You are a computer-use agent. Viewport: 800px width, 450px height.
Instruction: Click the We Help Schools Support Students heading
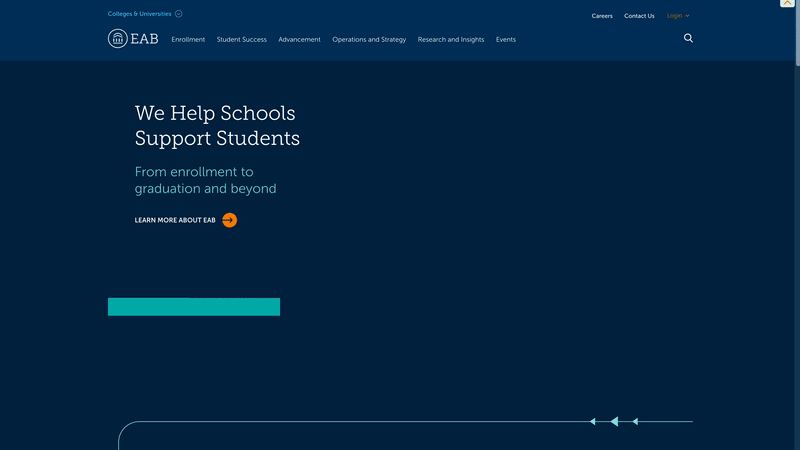pyautogui.click(x=217, y=126)
